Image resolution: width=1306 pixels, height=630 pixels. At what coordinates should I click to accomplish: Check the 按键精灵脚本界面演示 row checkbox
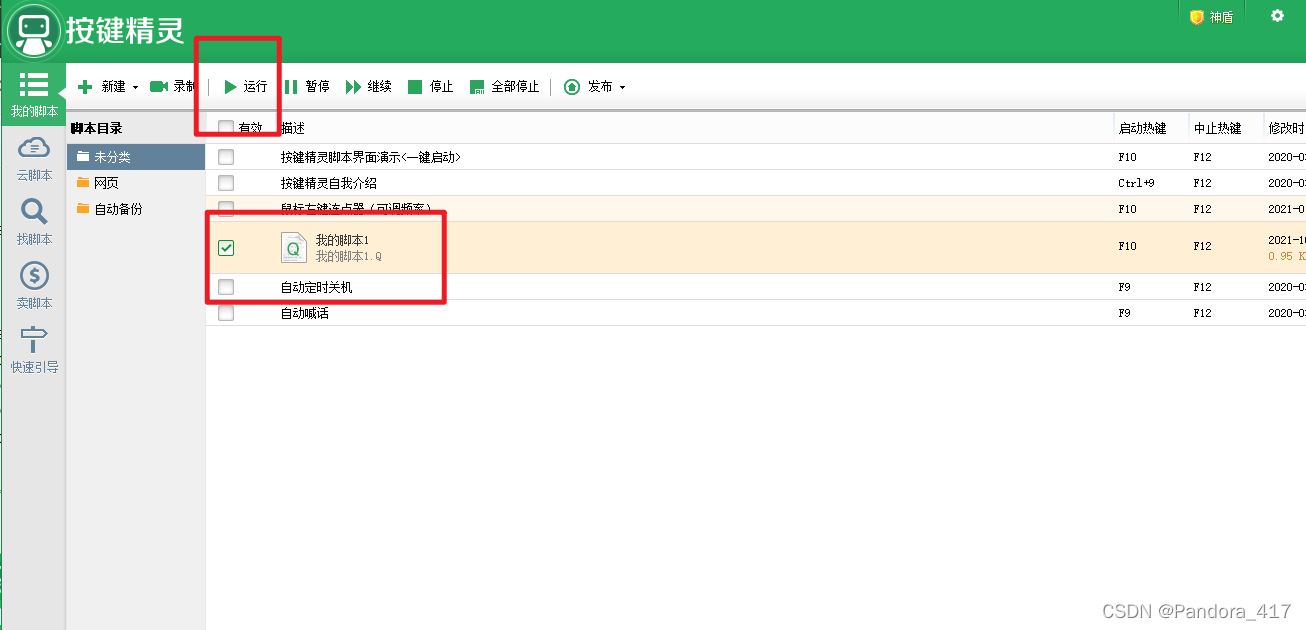tap(226, 157)
